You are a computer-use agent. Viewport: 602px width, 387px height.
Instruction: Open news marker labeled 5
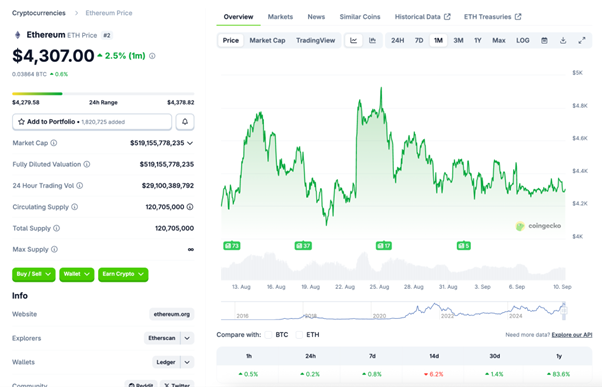464,246
